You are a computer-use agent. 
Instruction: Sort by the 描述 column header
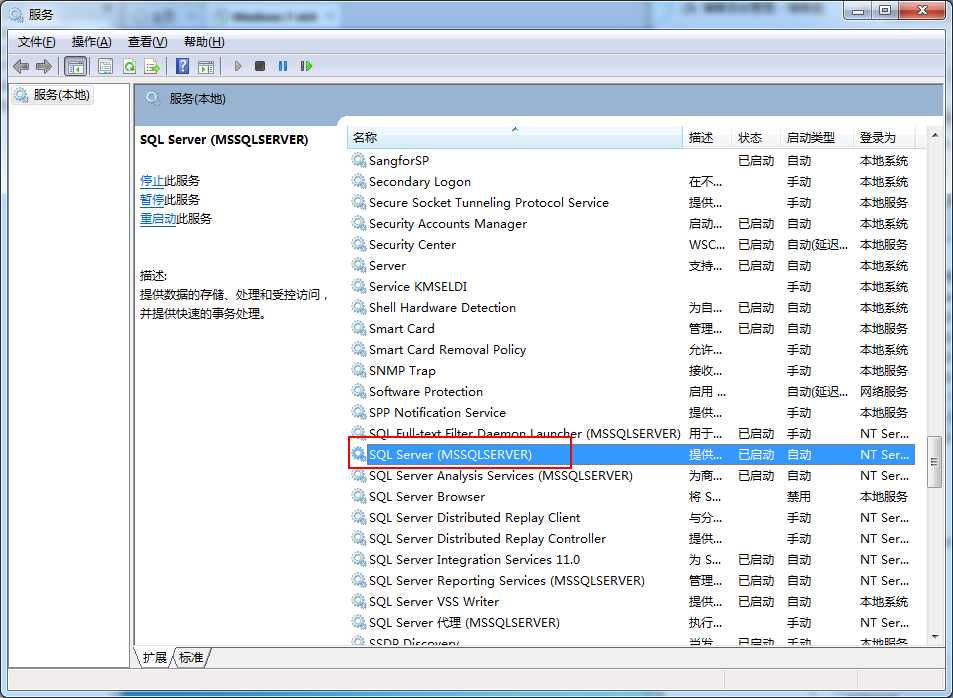[707, 137]
